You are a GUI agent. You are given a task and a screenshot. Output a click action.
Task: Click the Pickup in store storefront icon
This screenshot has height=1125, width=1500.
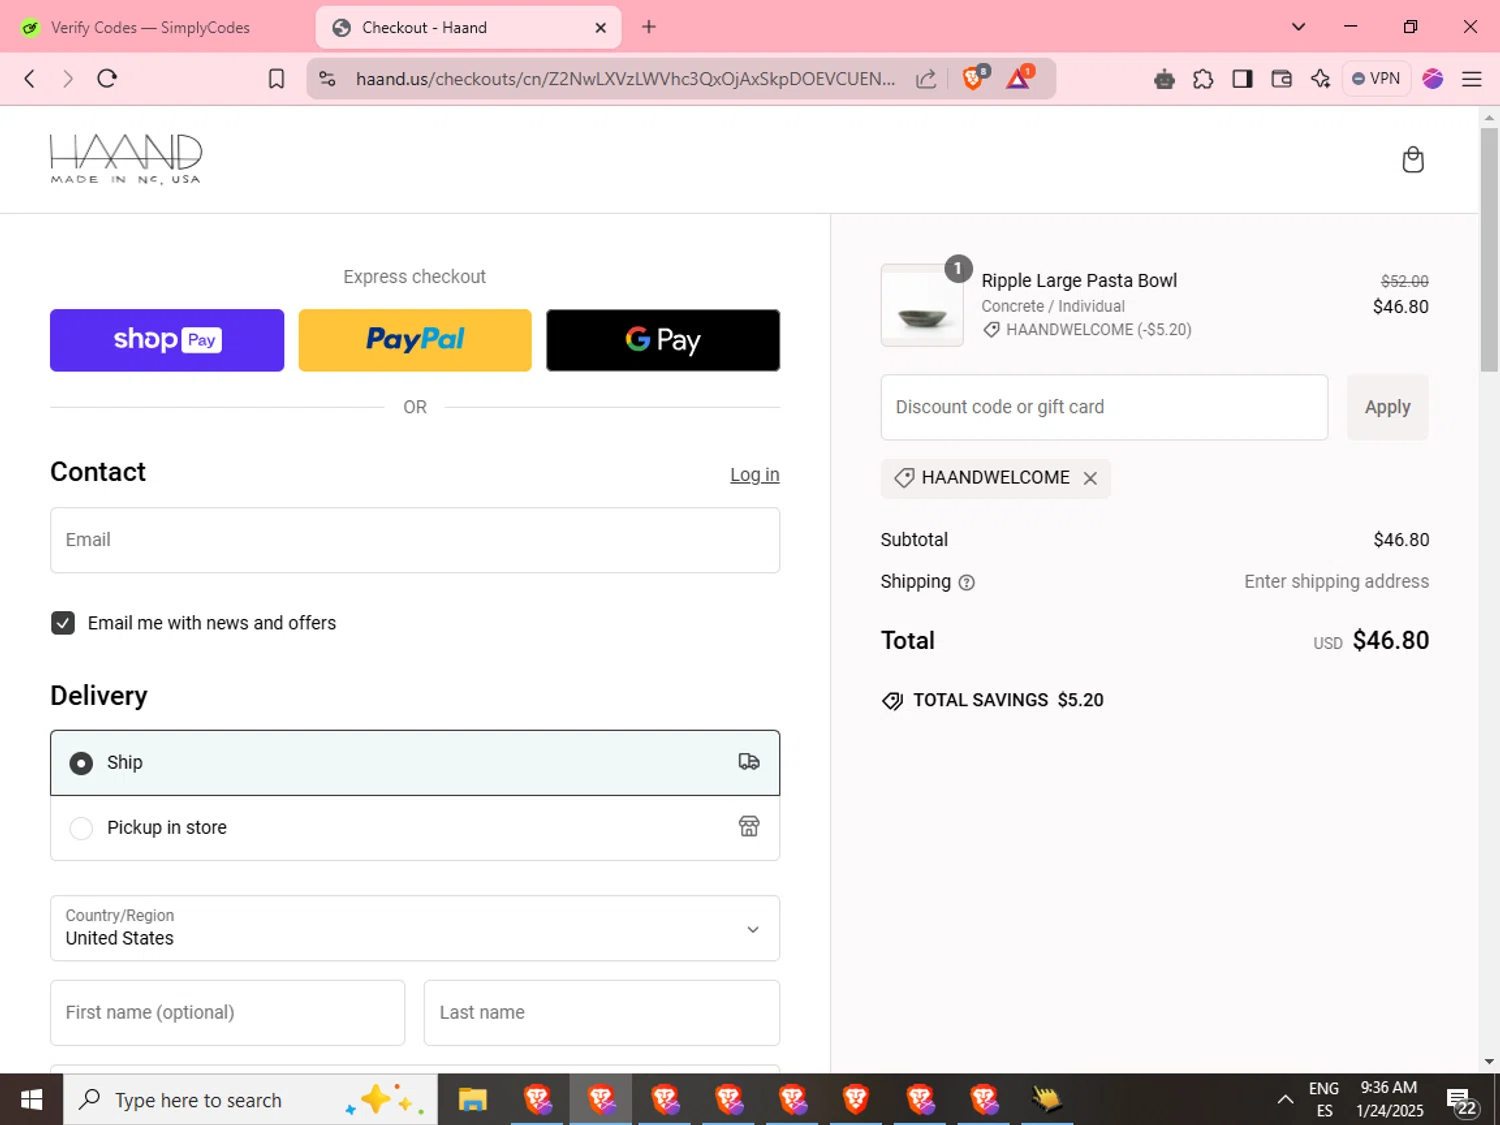click(748, 826)
